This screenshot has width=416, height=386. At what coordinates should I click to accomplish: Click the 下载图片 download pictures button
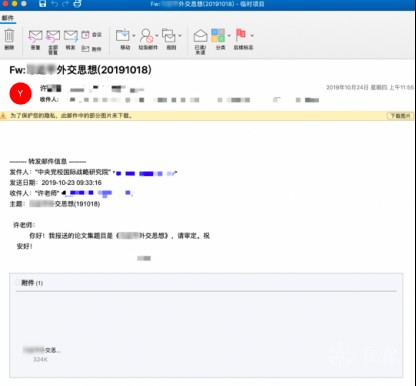point(400,116)
